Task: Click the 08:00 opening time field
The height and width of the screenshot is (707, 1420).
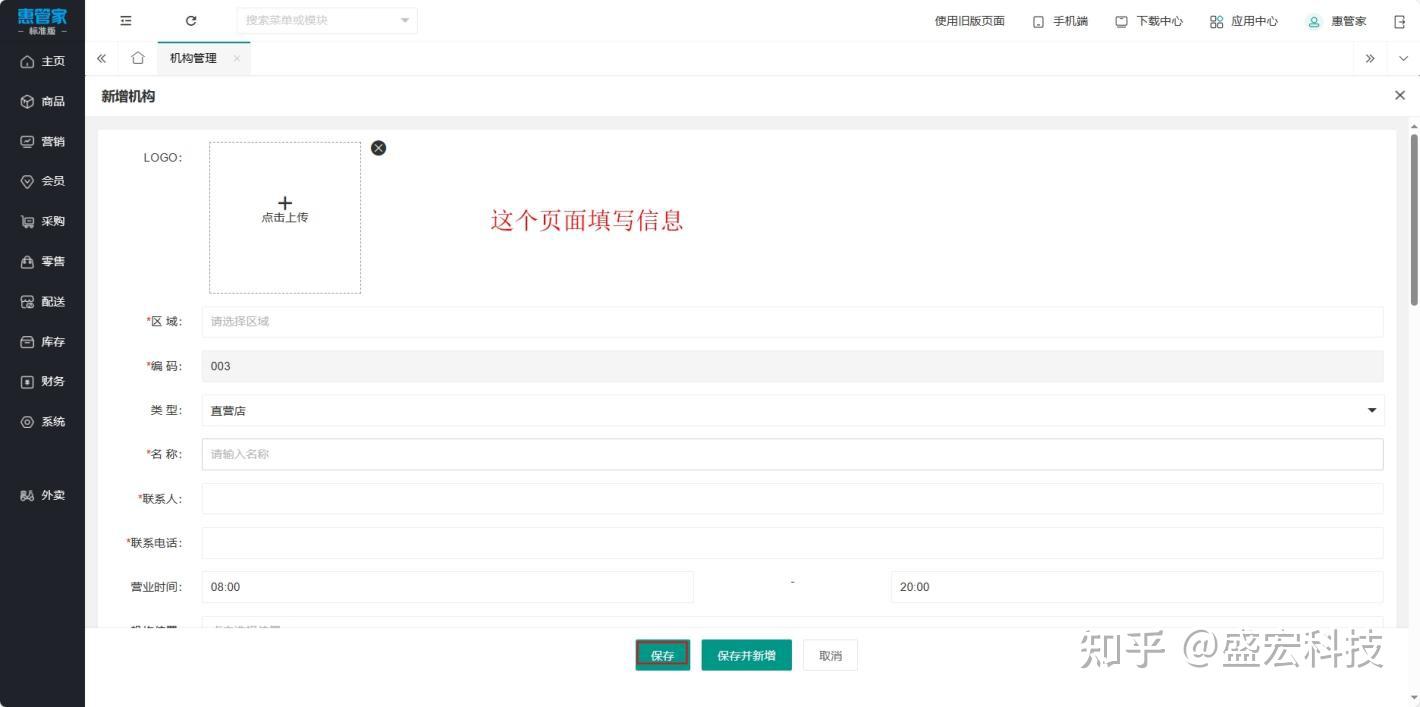Action: 447,587
